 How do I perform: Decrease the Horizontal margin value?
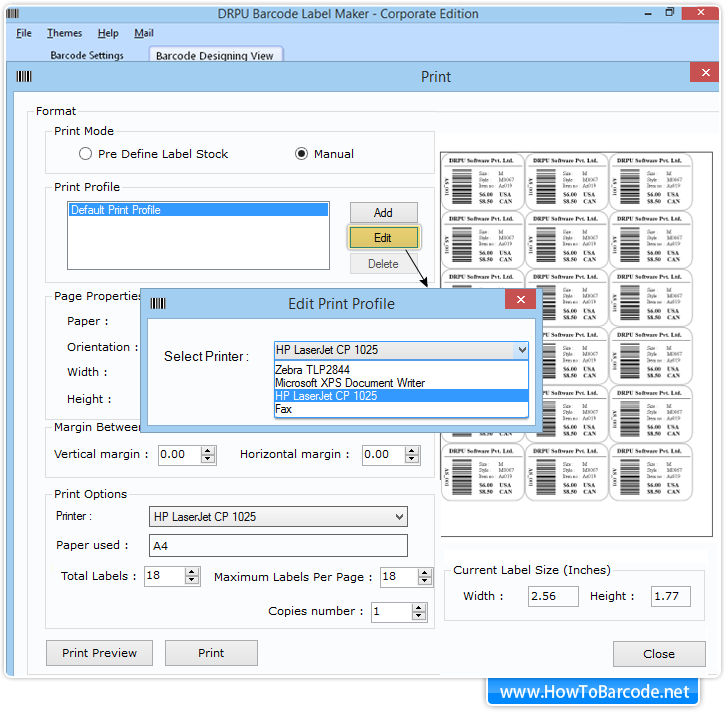tap(412, 459)
